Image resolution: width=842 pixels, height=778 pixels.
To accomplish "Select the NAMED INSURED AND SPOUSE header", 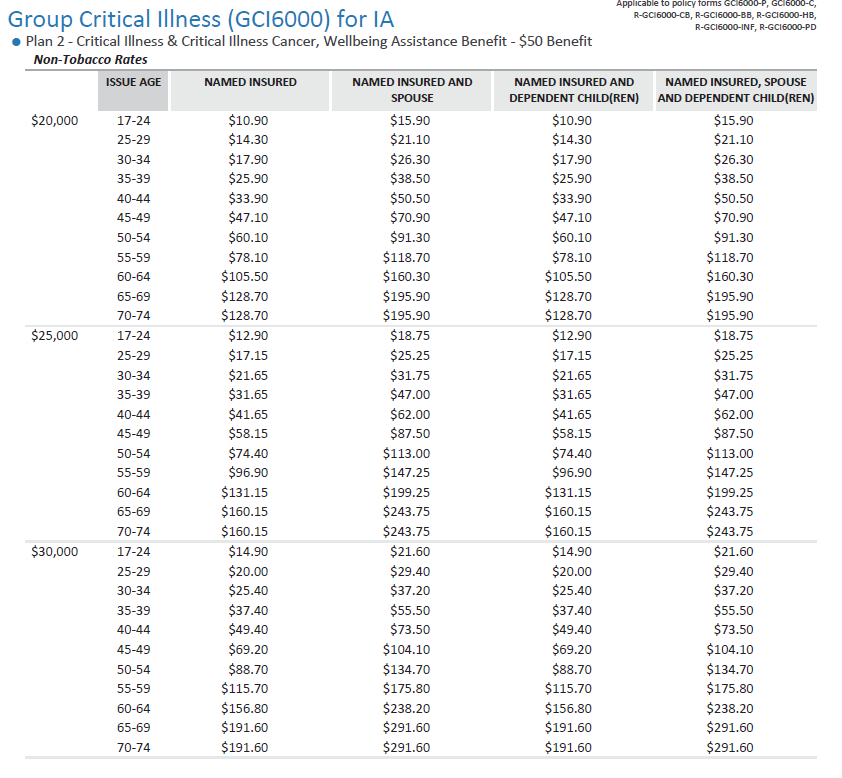I will (412, 90).
